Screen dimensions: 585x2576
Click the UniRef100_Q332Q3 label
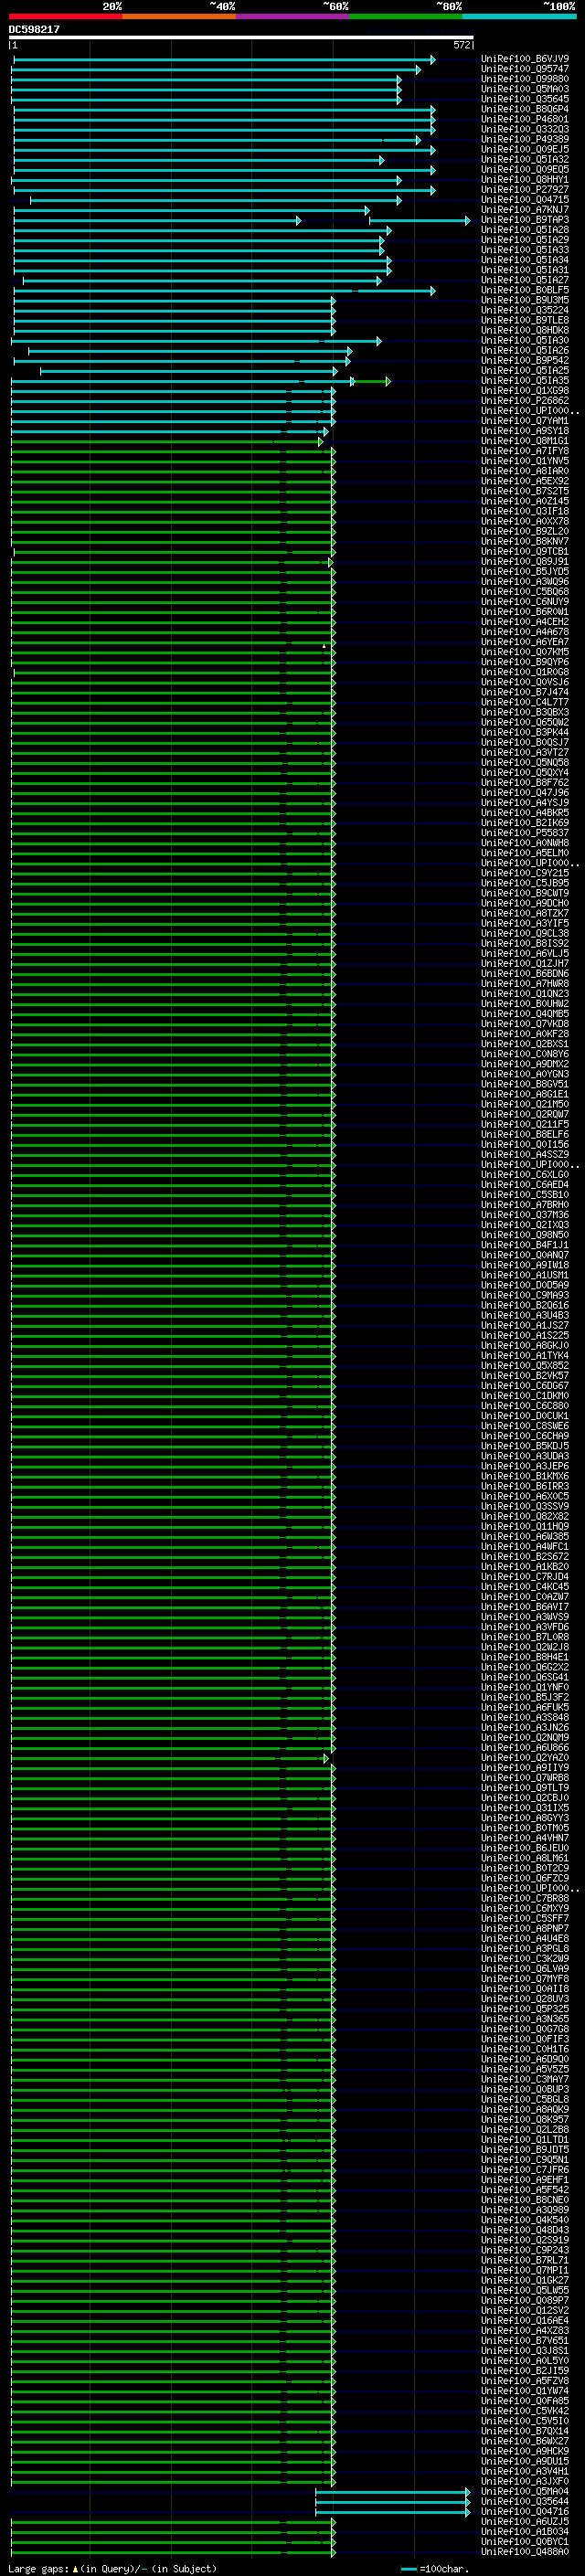point(525,129)
